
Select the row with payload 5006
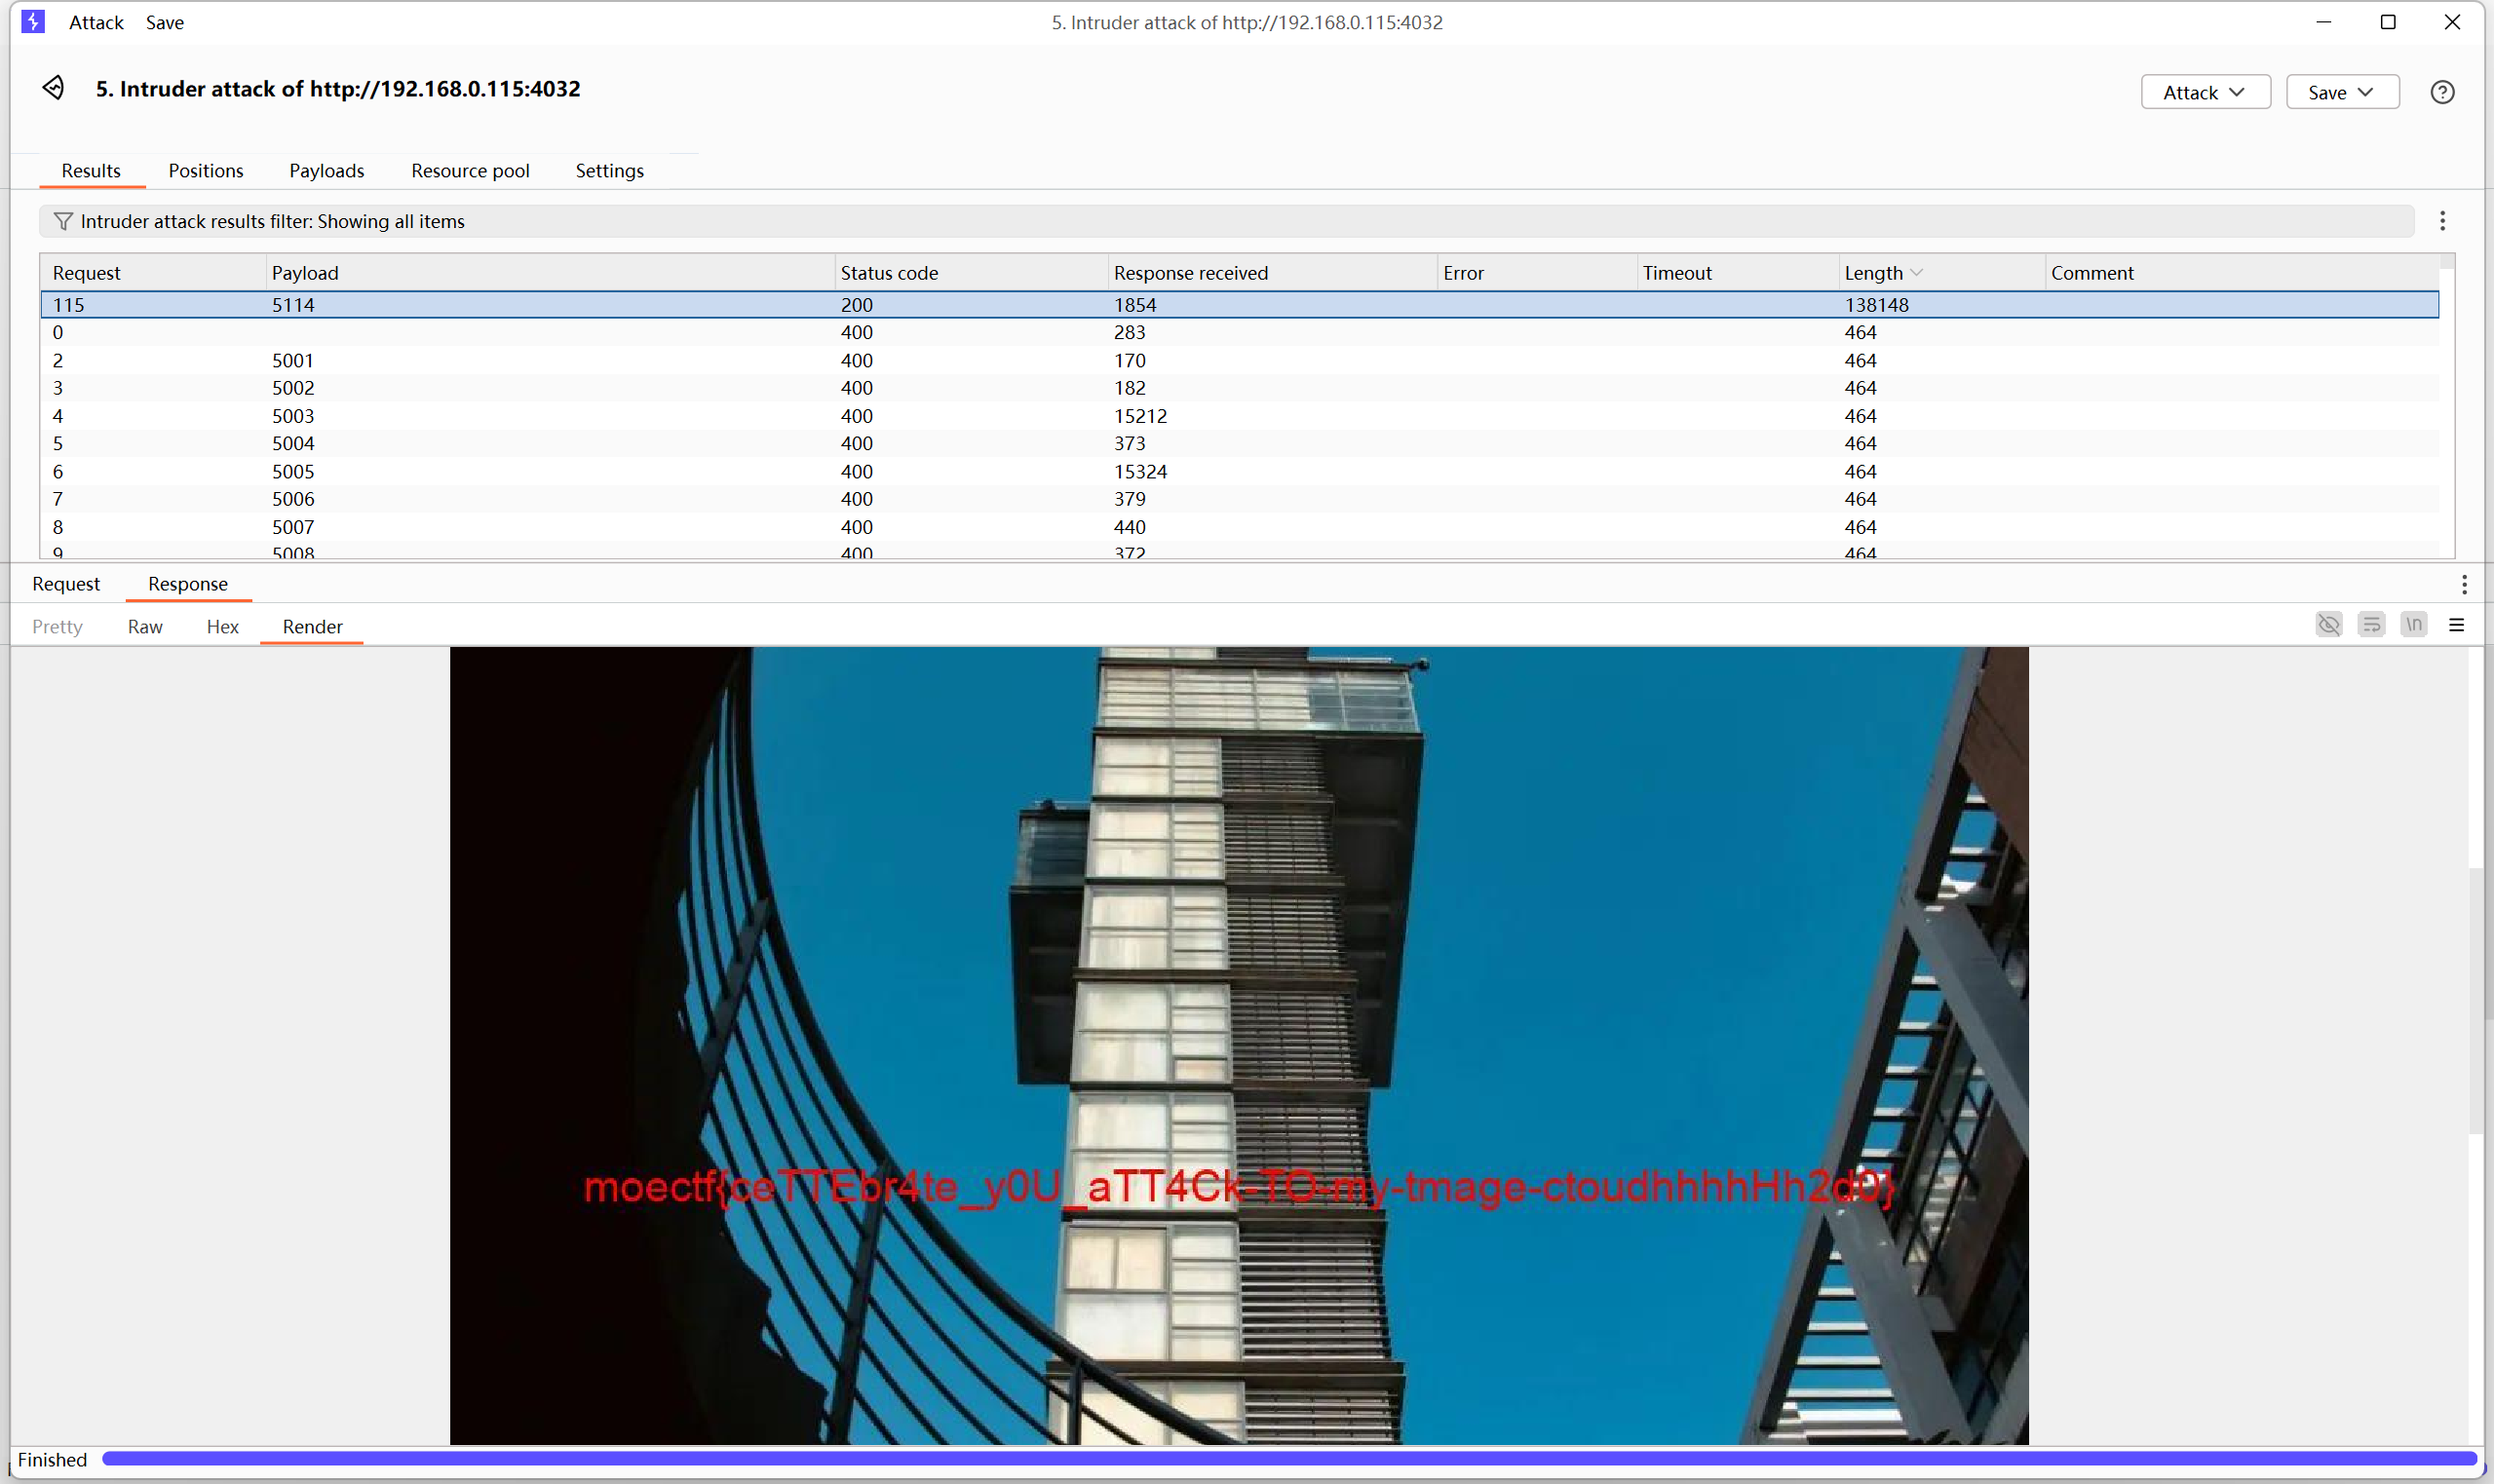tap(1239, 499)
